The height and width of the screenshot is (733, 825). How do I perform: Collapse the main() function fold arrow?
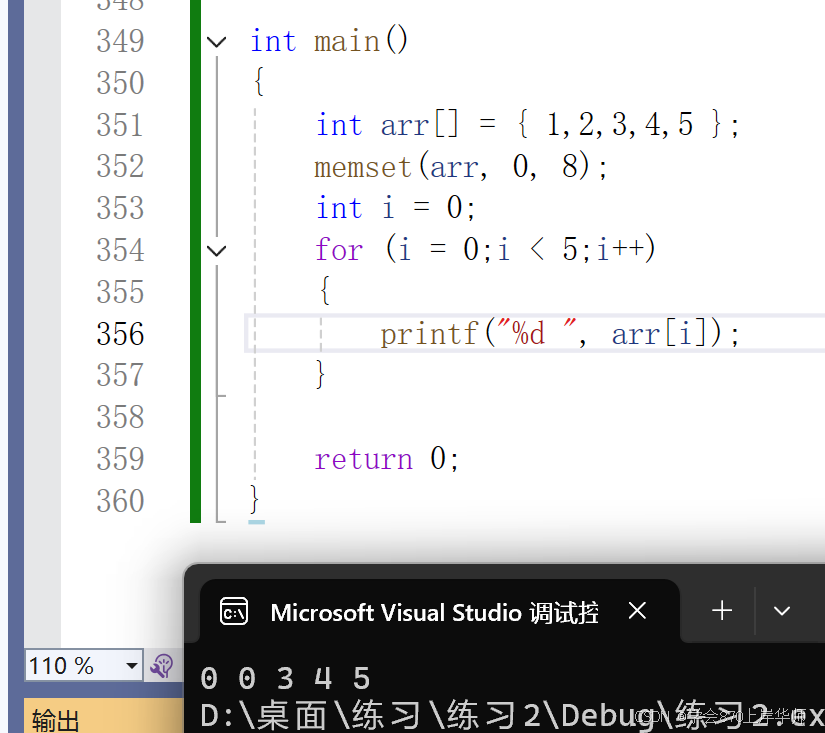click(216, 42)
